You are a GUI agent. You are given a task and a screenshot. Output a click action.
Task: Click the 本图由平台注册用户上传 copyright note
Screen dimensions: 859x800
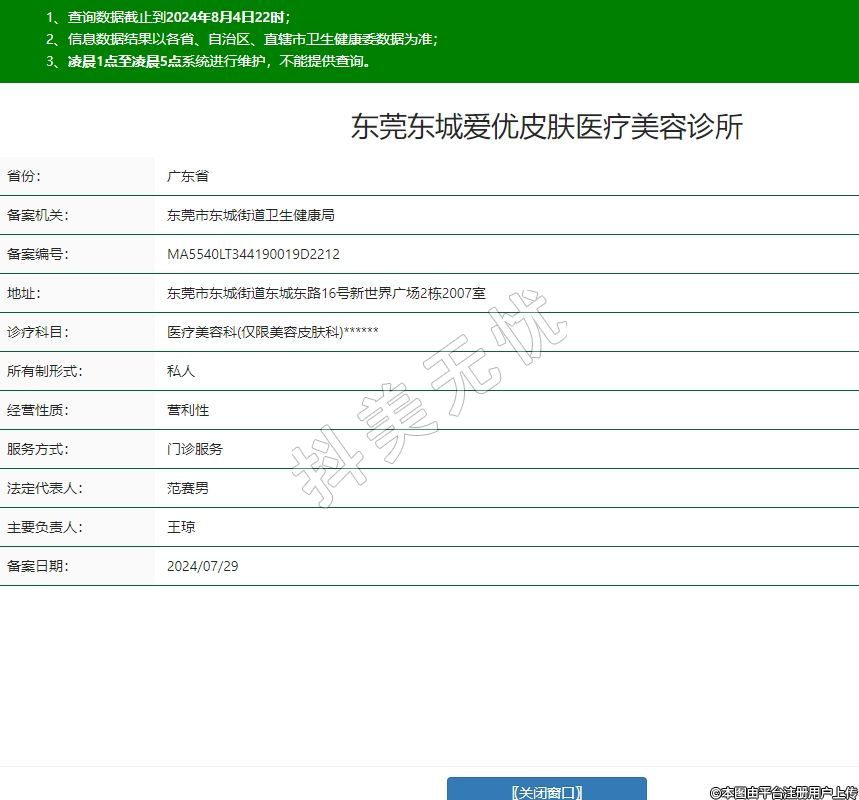783,791
